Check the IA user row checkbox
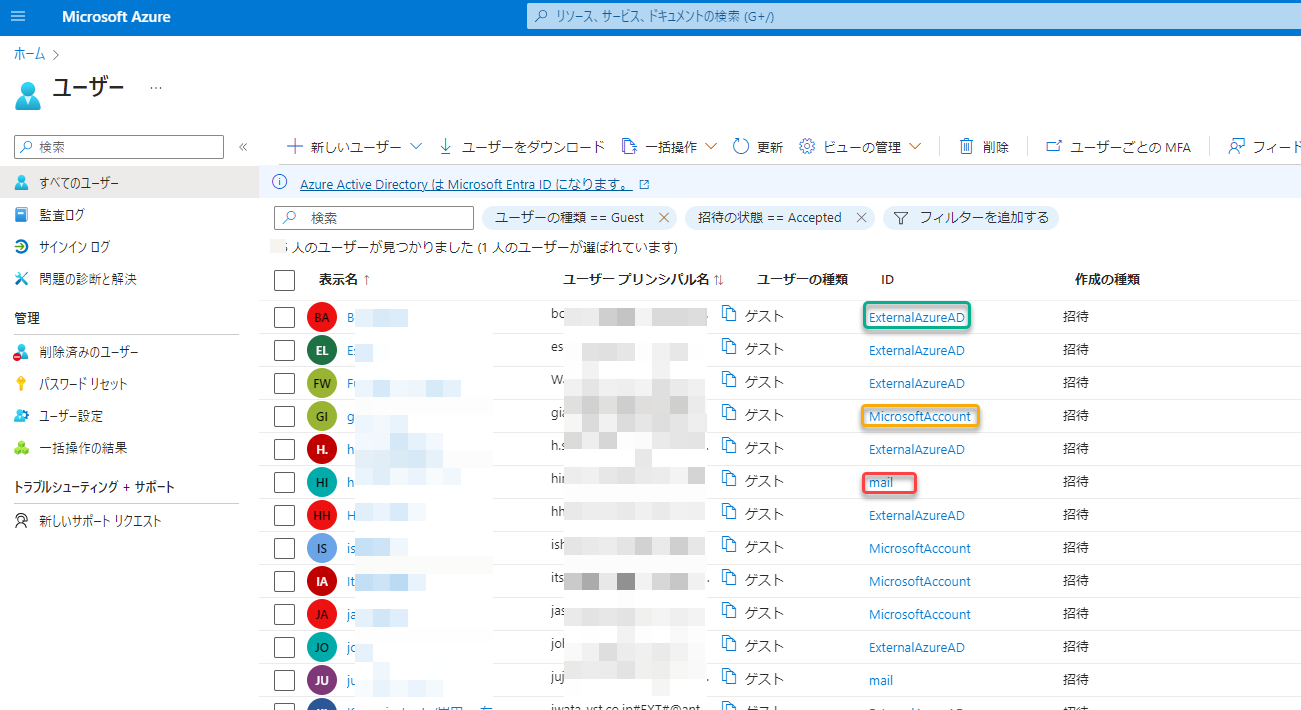 click(x=285, y=581)
